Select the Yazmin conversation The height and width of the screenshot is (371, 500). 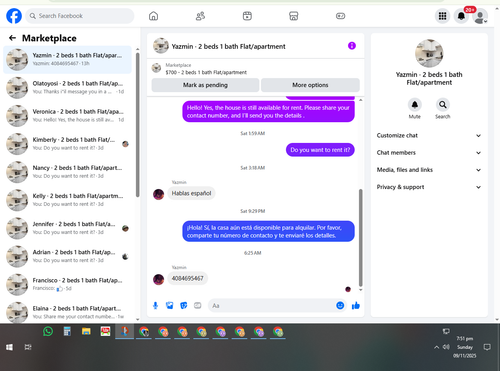click(x=67, y=59)
